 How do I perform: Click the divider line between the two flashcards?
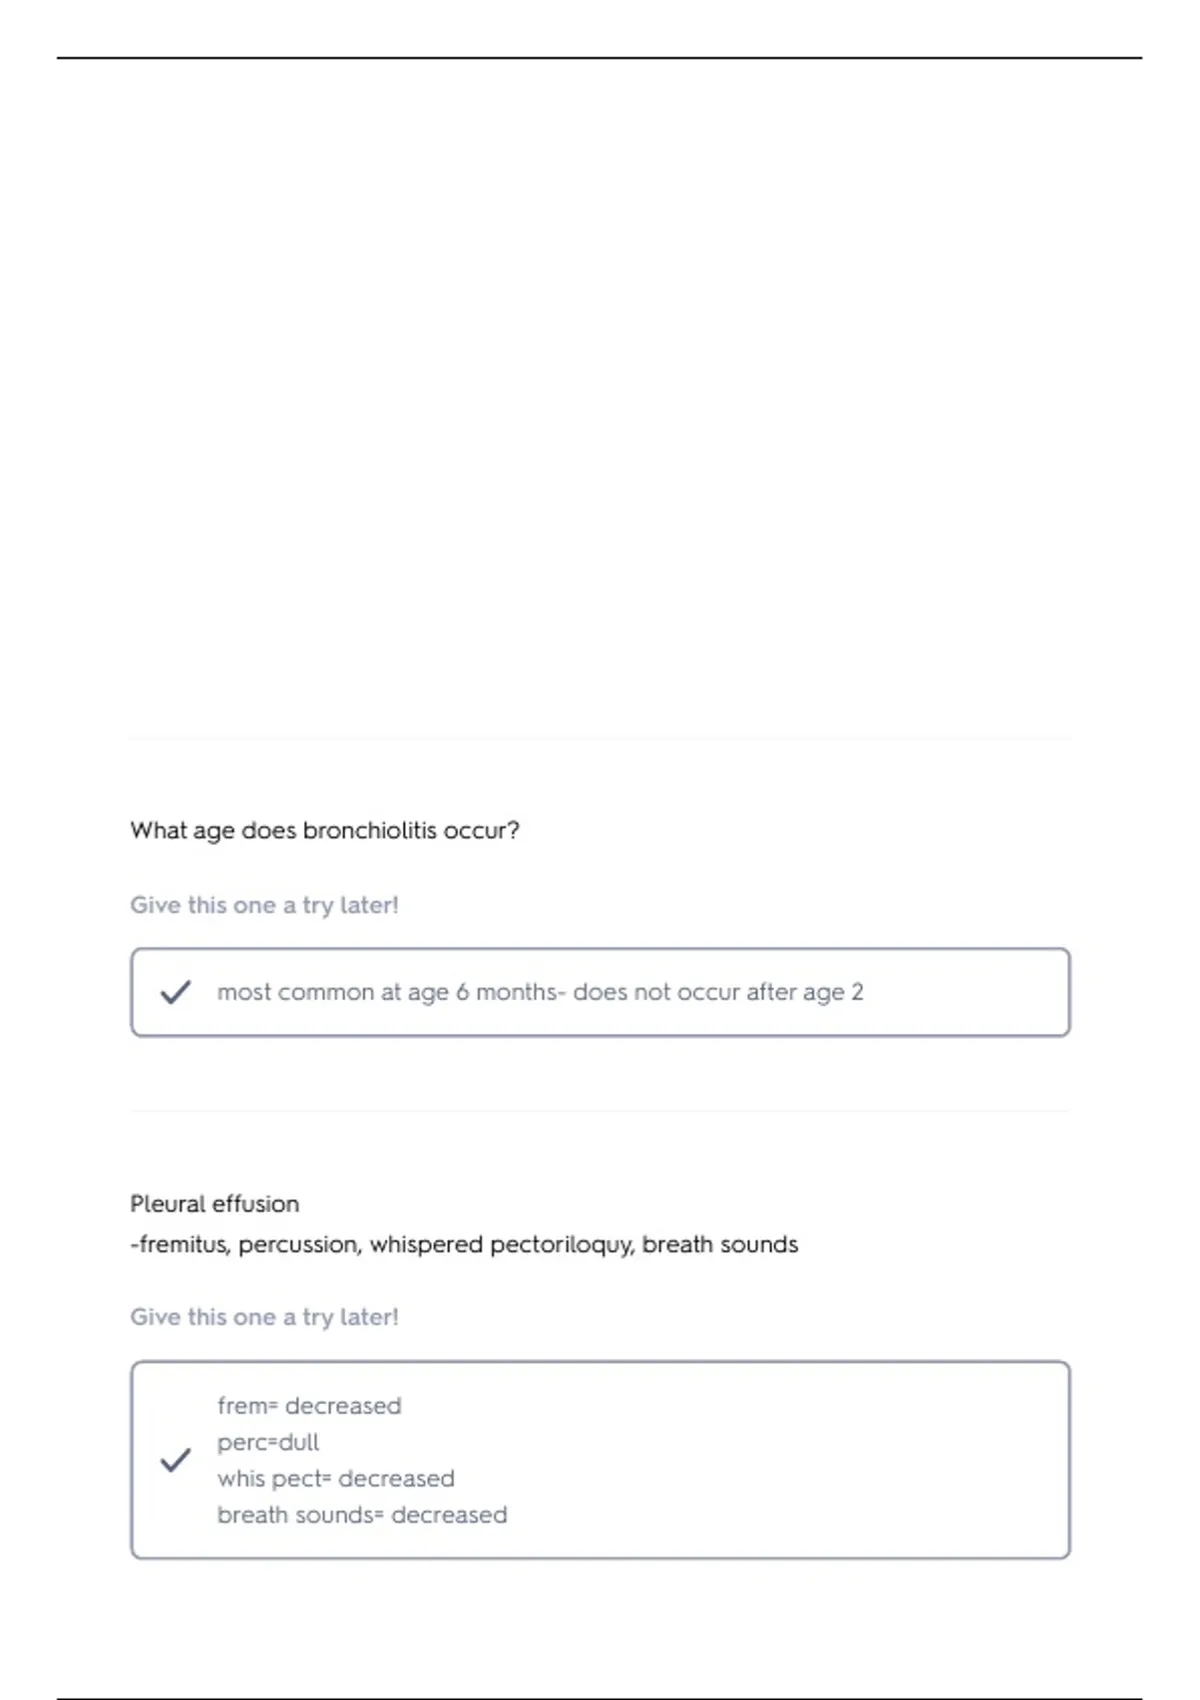(x=600, y=1110)
